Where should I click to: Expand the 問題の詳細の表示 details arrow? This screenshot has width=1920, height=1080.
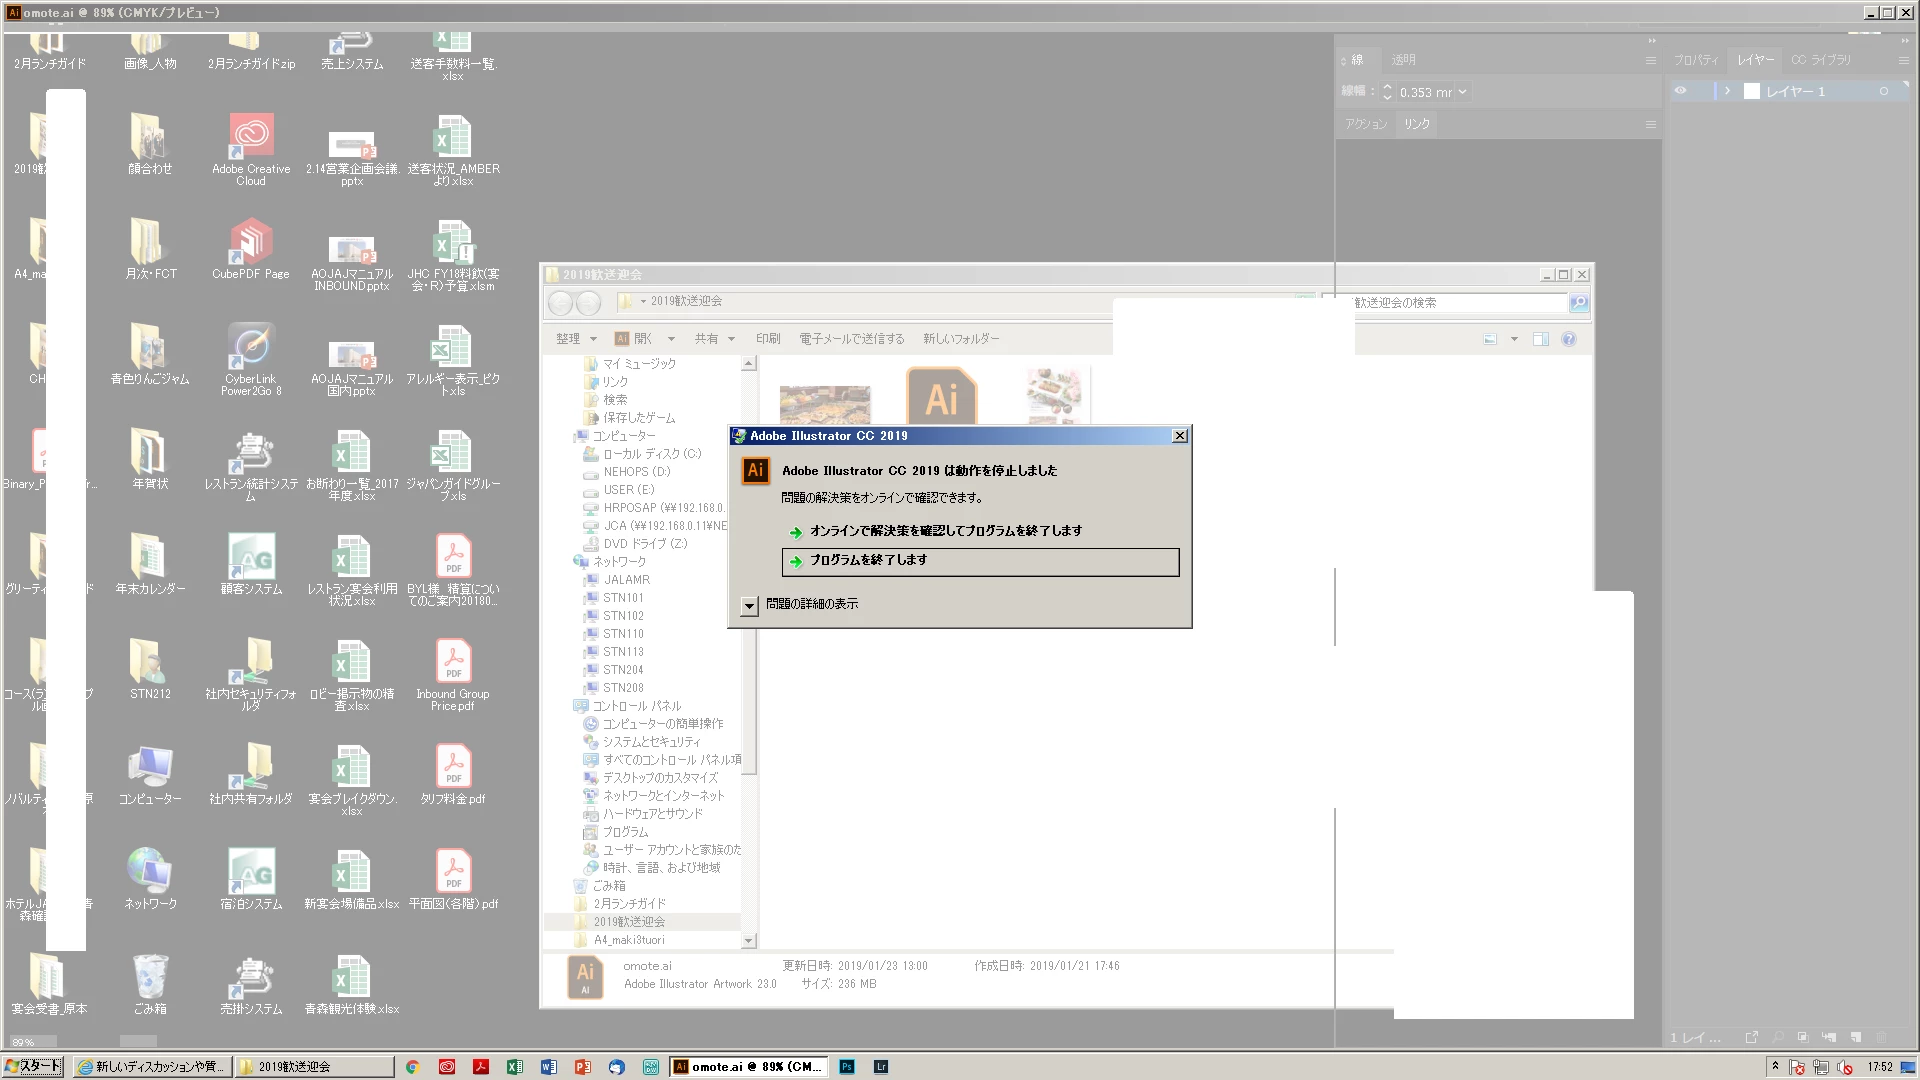pyautogui.click(x=749, y=605)
